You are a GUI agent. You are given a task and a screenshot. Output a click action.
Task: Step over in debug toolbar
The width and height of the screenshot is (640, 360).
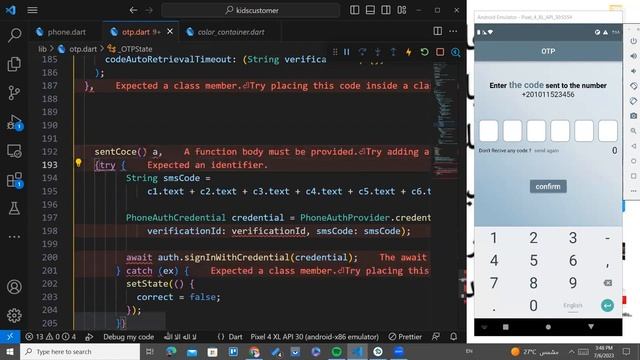point(362,52)
